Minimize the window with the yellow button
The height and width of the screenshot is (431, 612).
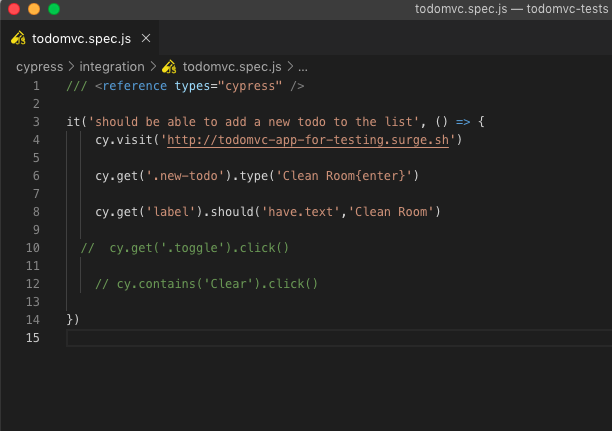tap(33, 10)
